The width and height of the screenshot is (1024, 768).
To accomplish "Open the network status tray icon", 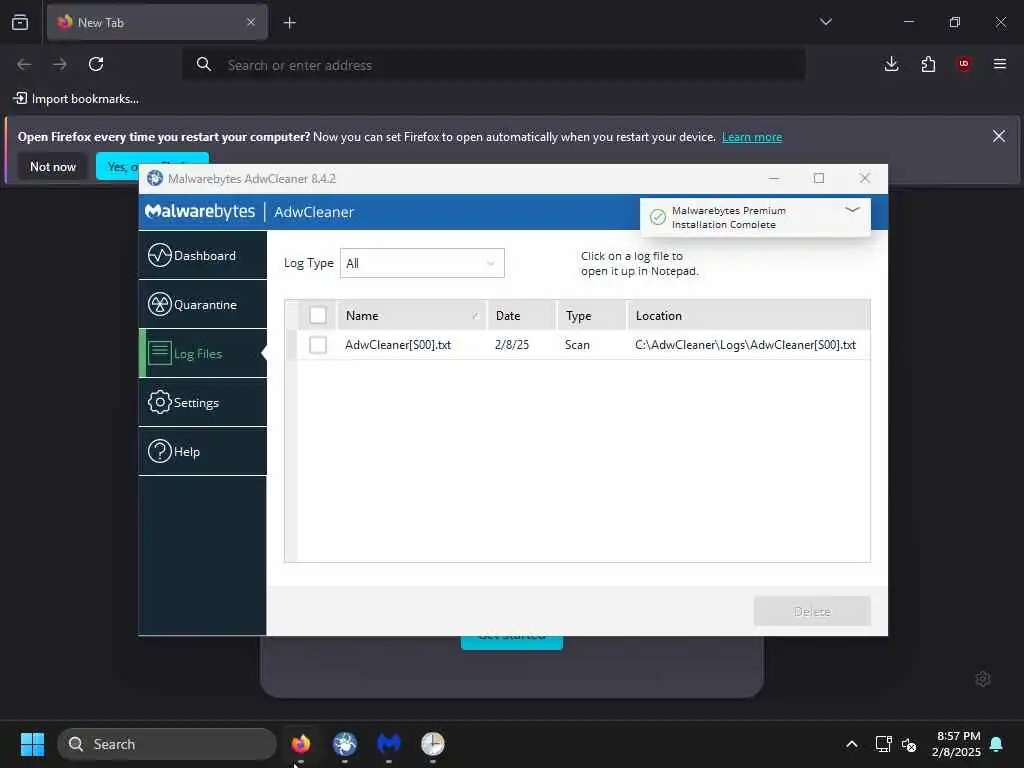I will 883,744.
